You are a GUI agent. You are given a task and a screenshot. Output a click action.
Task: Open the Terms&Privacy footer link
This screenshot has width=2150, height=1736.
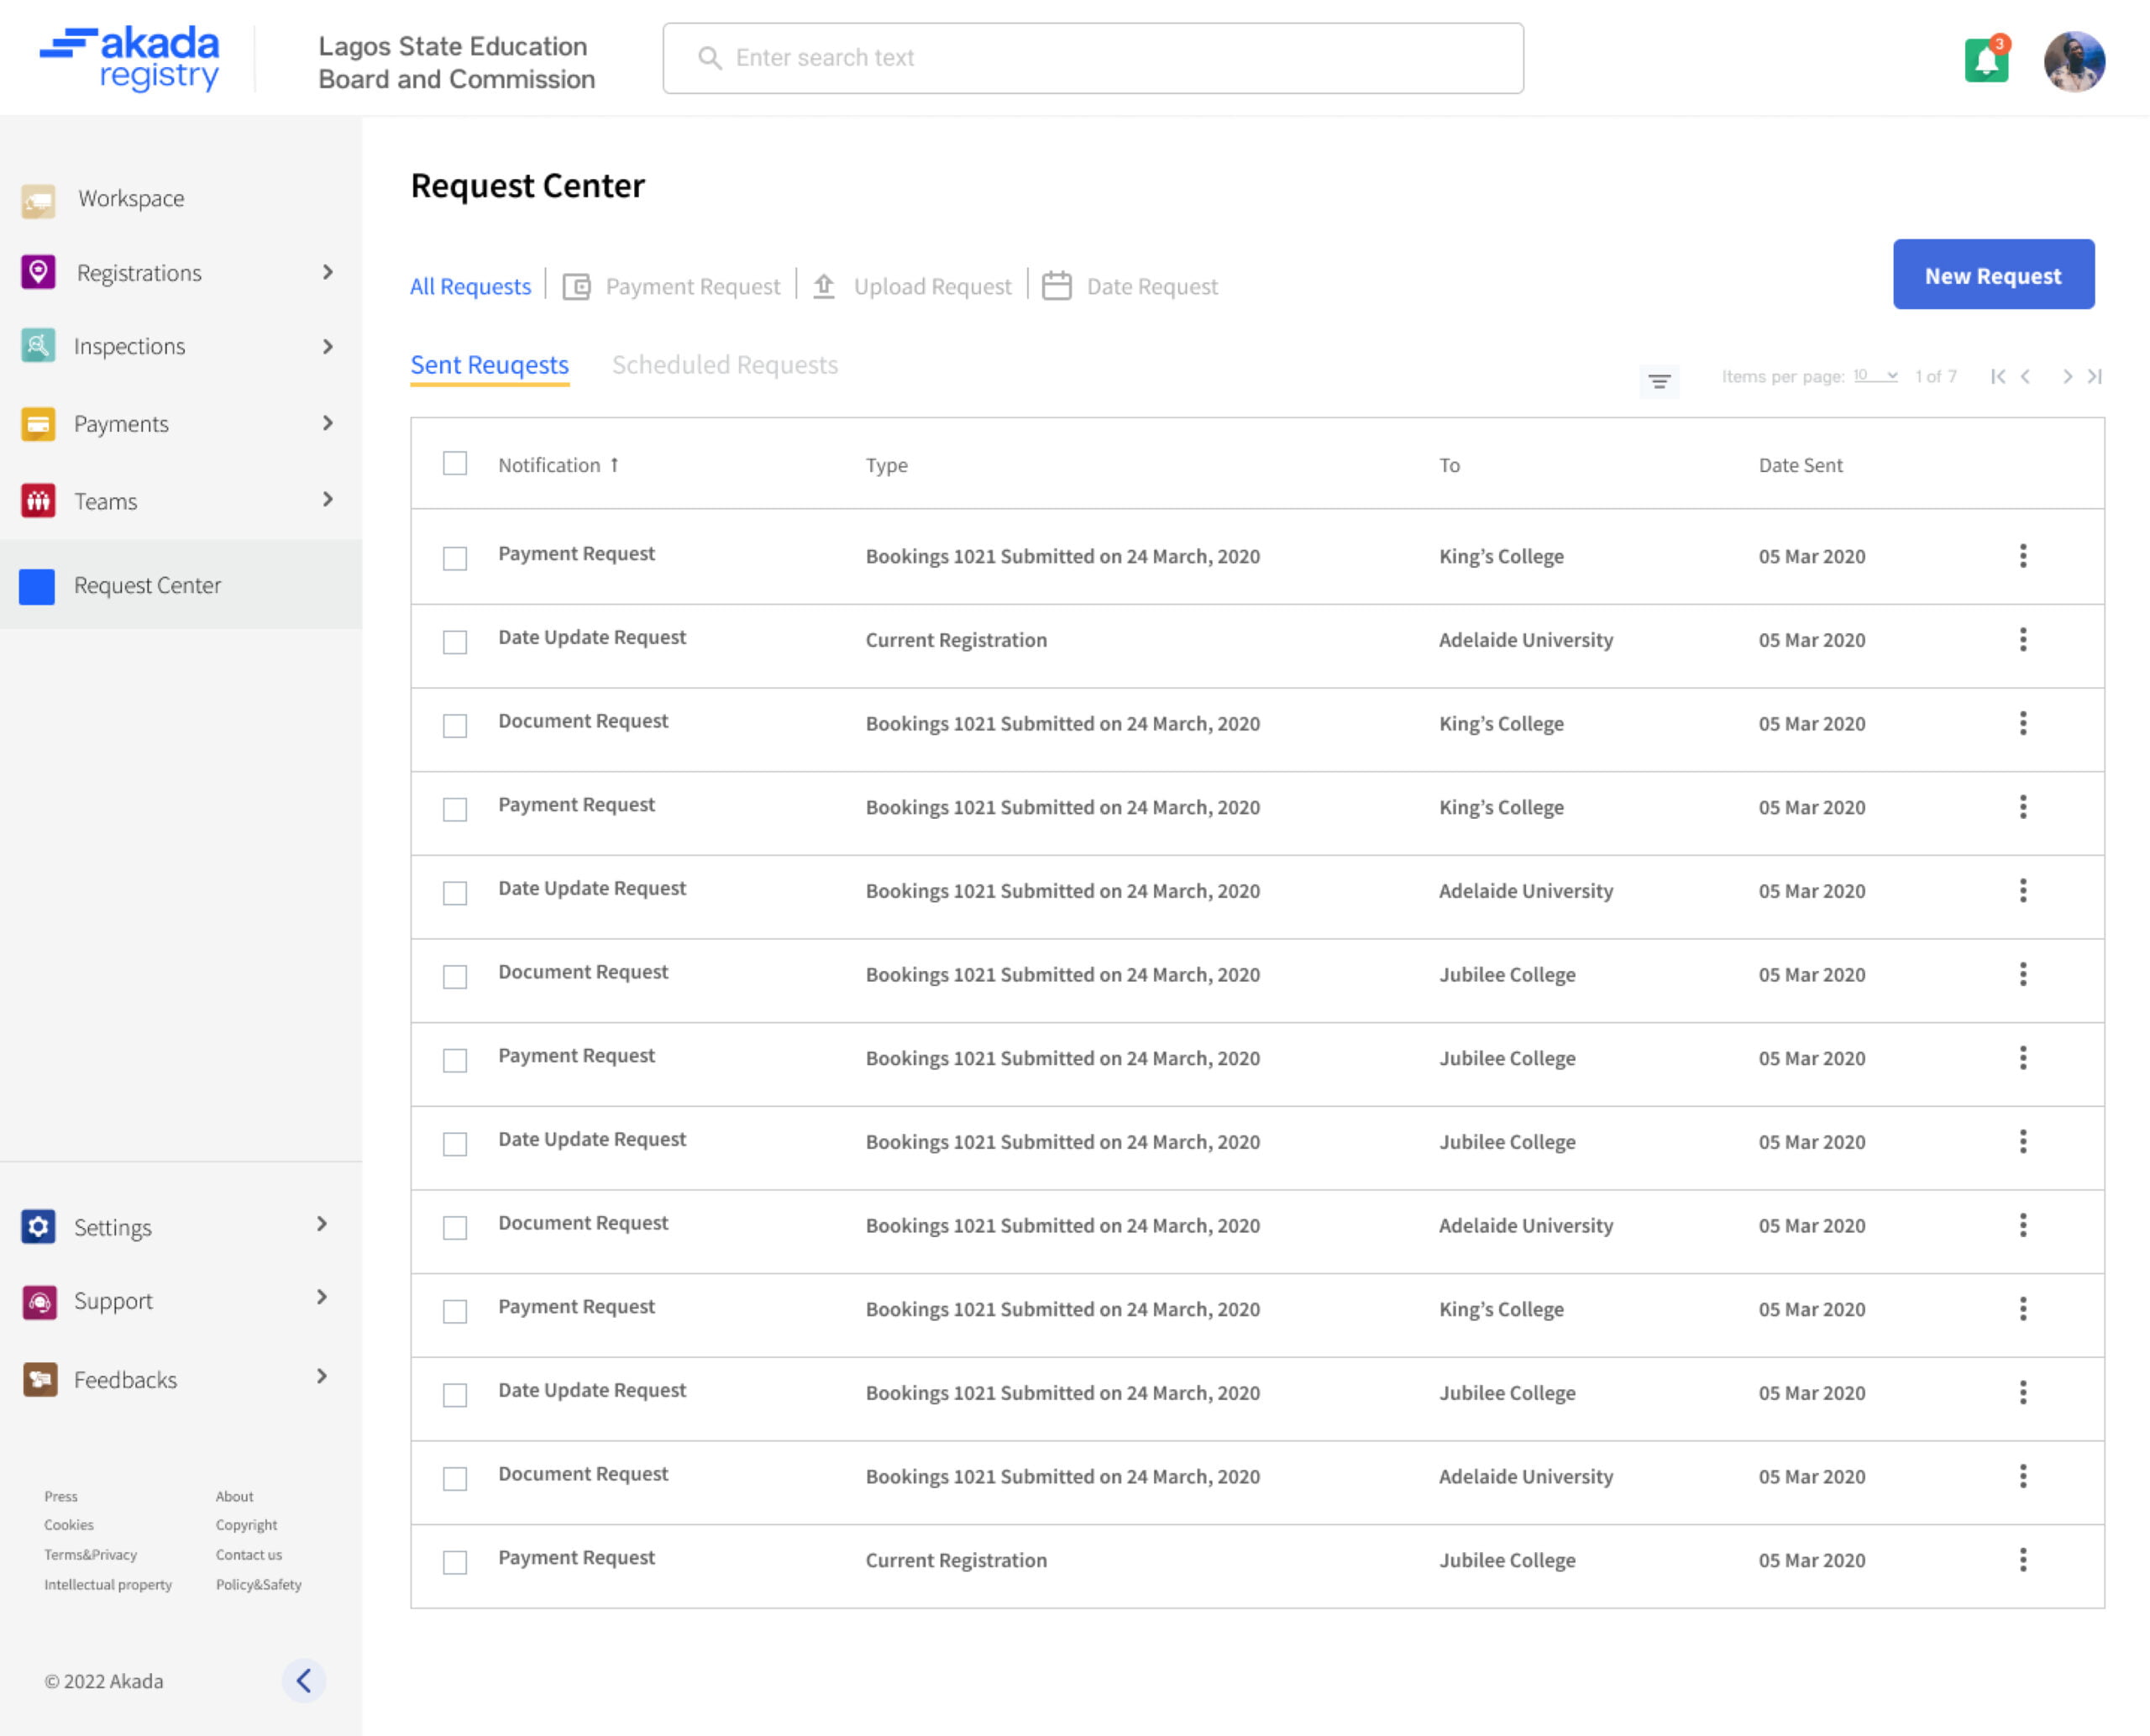click(90, 1554)
